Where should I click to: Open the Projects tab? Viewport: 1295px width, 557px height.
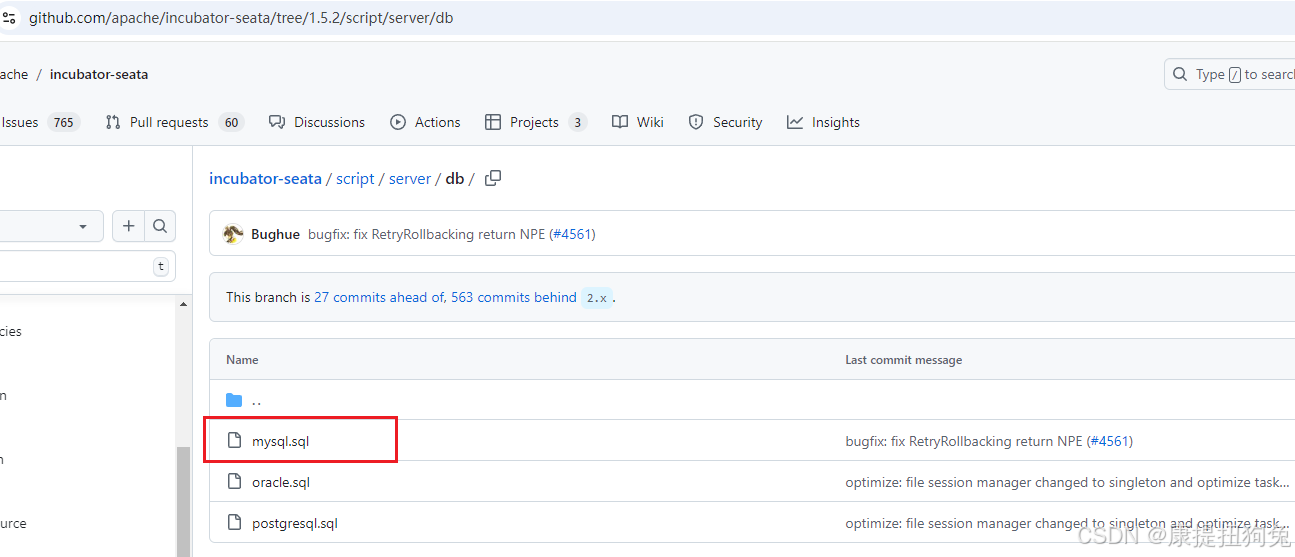[535, 122]
